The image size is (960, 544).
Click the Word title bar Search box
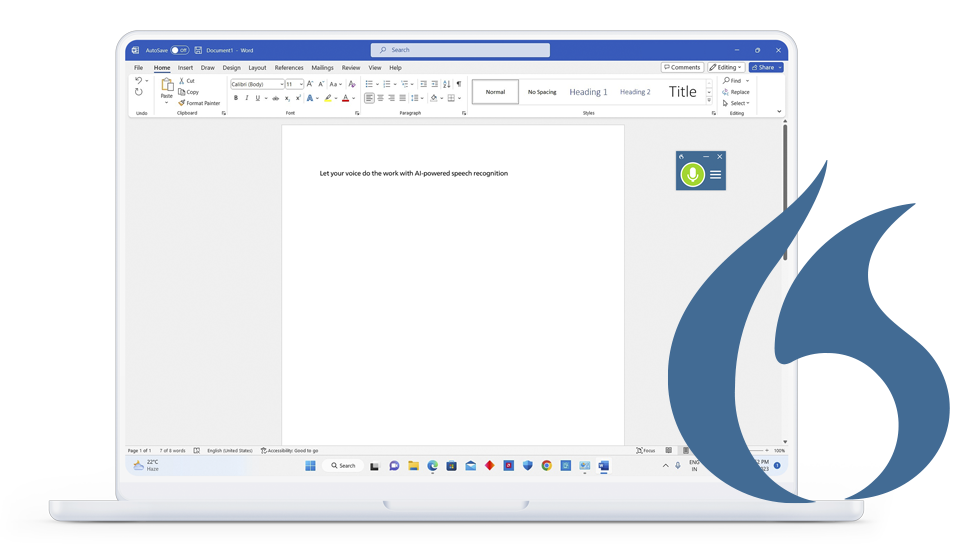[460, 50]
